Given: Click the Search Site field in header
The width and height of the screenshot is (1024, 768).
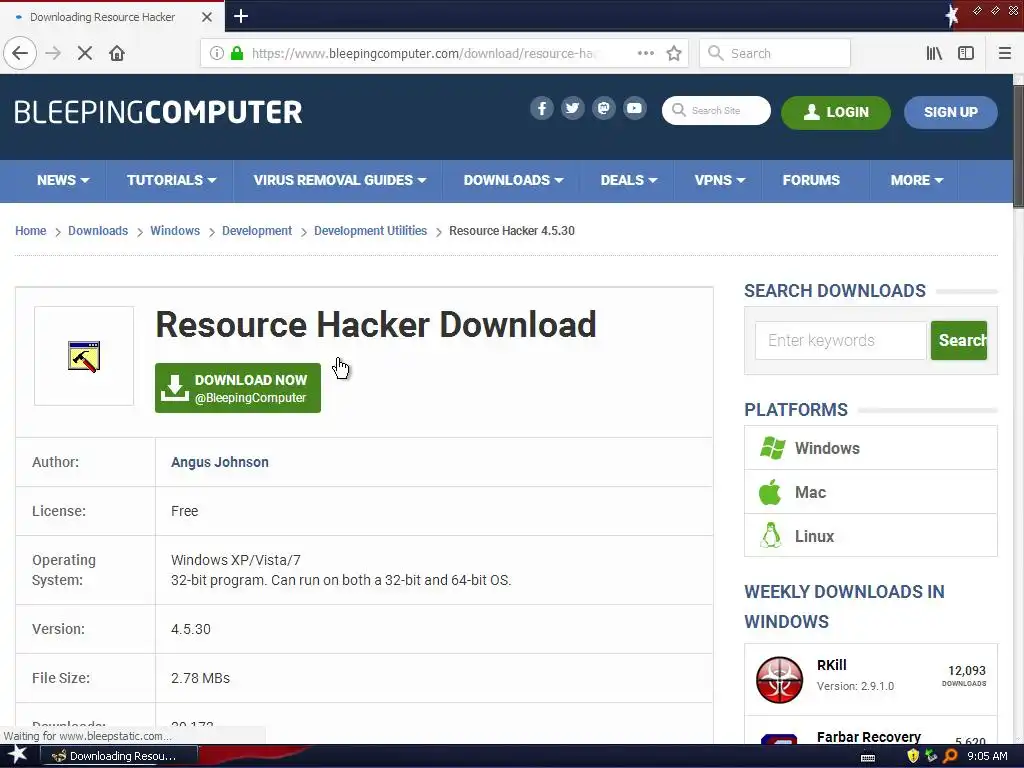Looking at the screenshot, I should 716,110.
